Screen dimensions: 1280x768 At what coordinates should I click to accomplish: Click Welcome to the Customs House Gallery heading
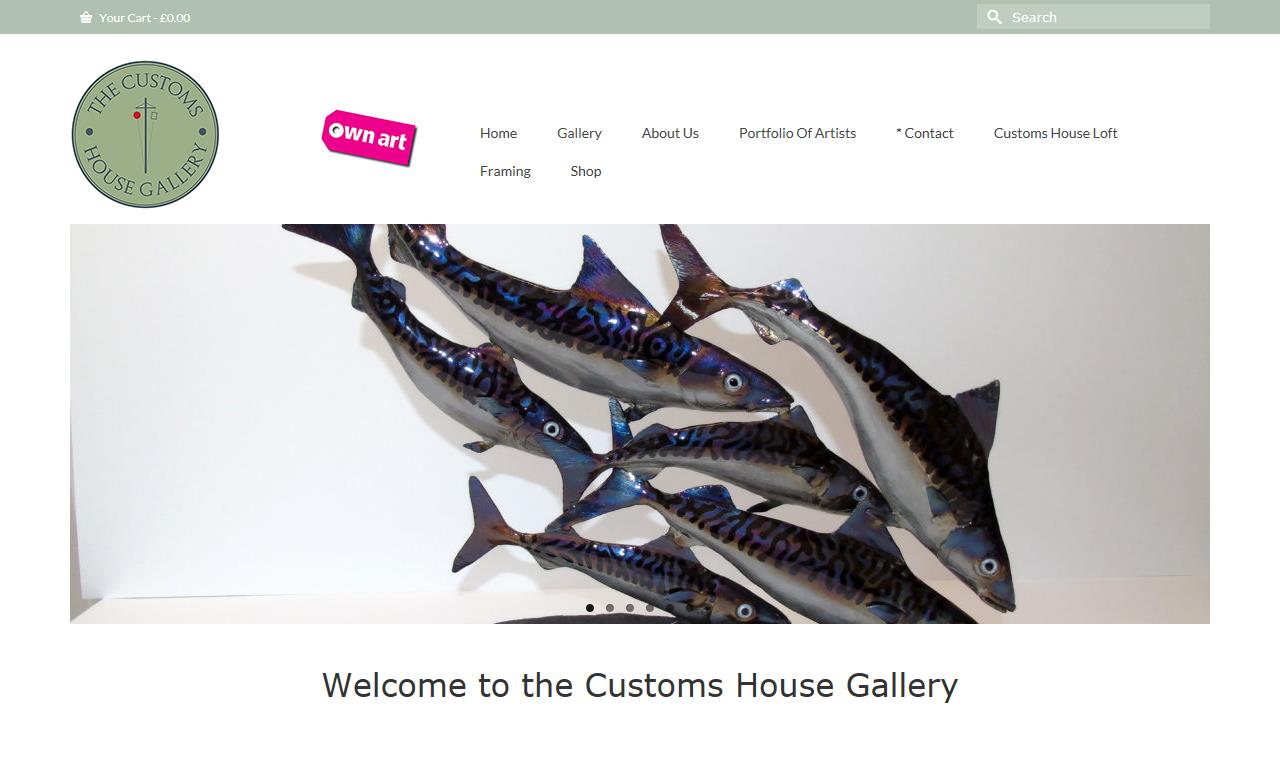tap(640, 685)
